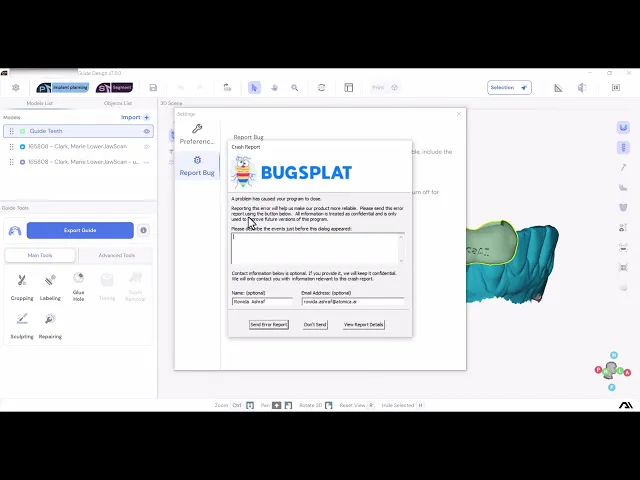Click the mesh wireframe icon in right sidebar
Screen dimensions: 640x480
(623, 268)
